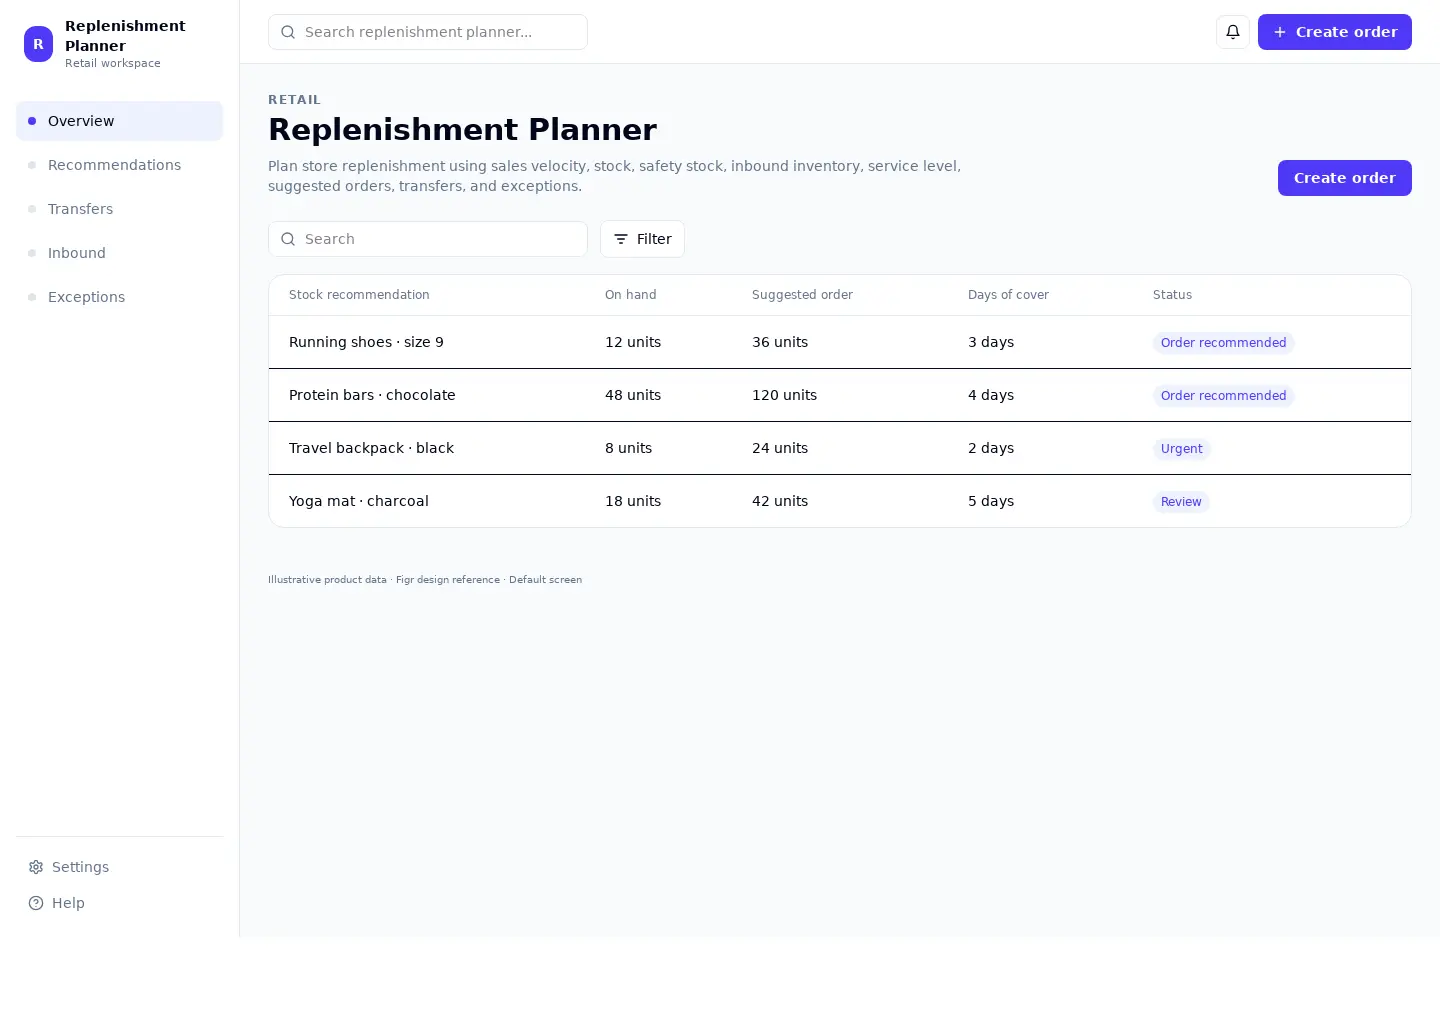Click the Stock recommendation column header

359,295
